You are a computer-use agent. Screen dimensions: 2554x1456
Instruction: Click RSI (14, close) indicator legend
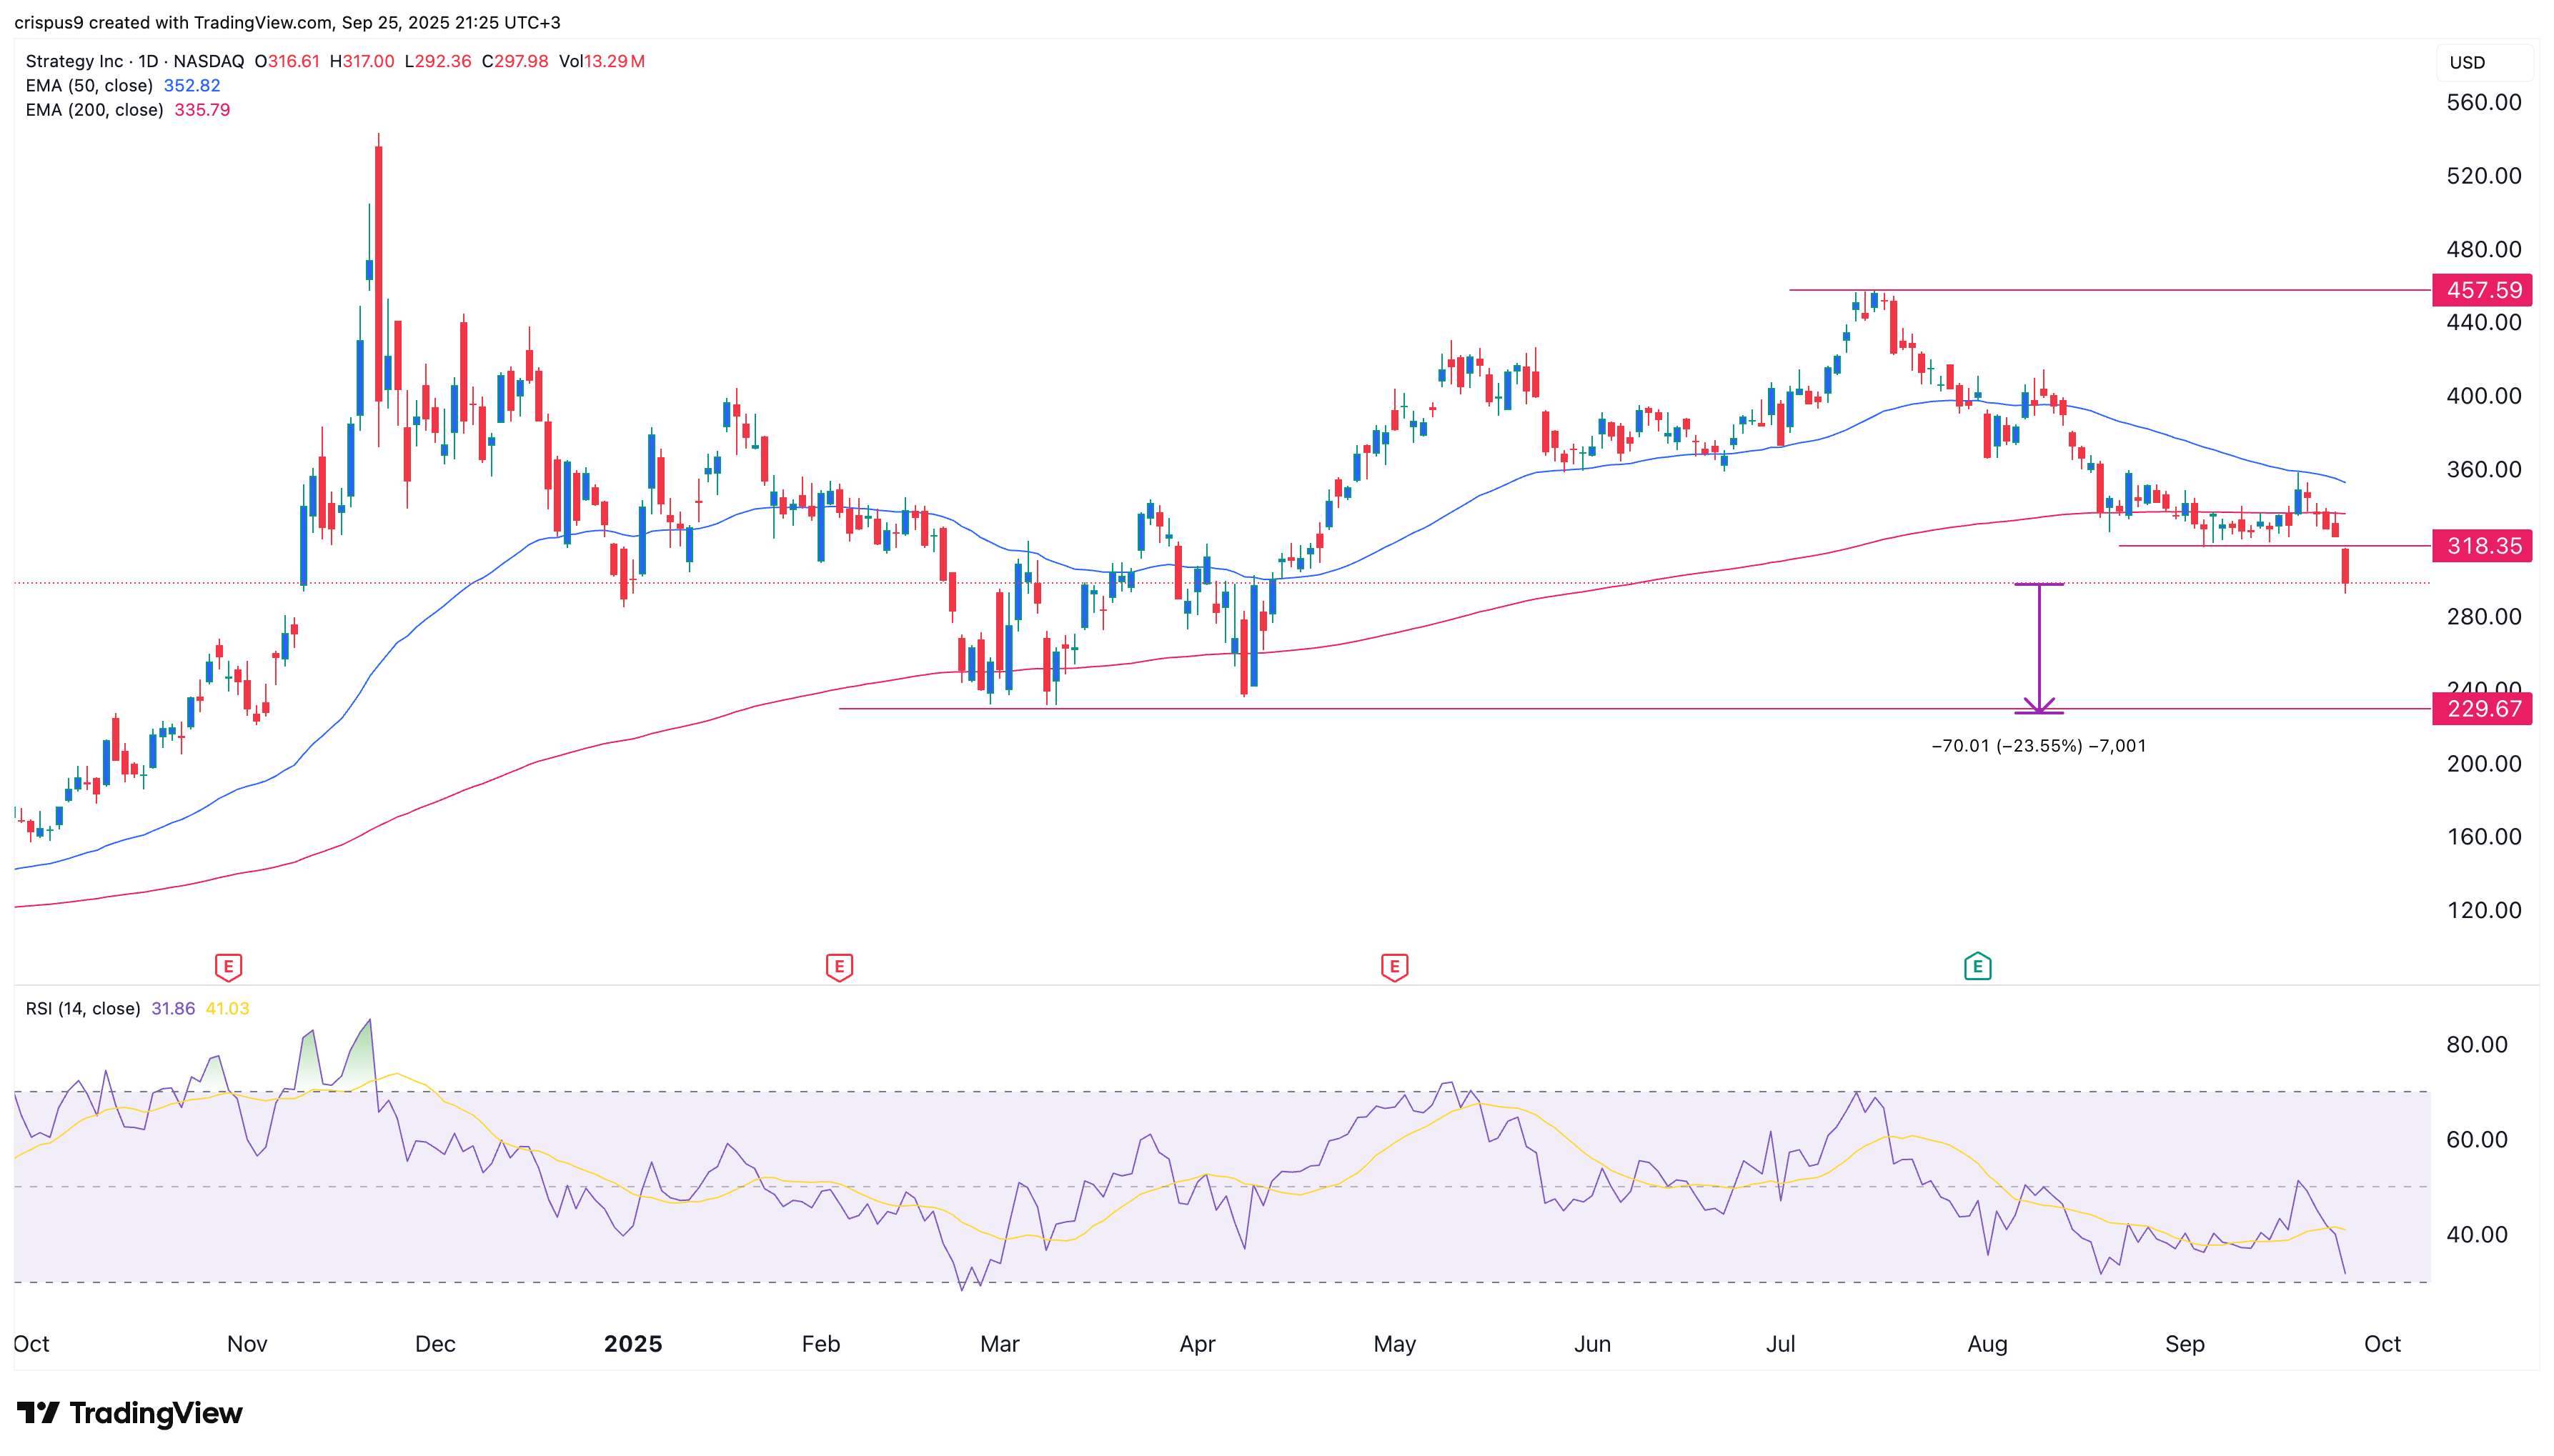83,1009
